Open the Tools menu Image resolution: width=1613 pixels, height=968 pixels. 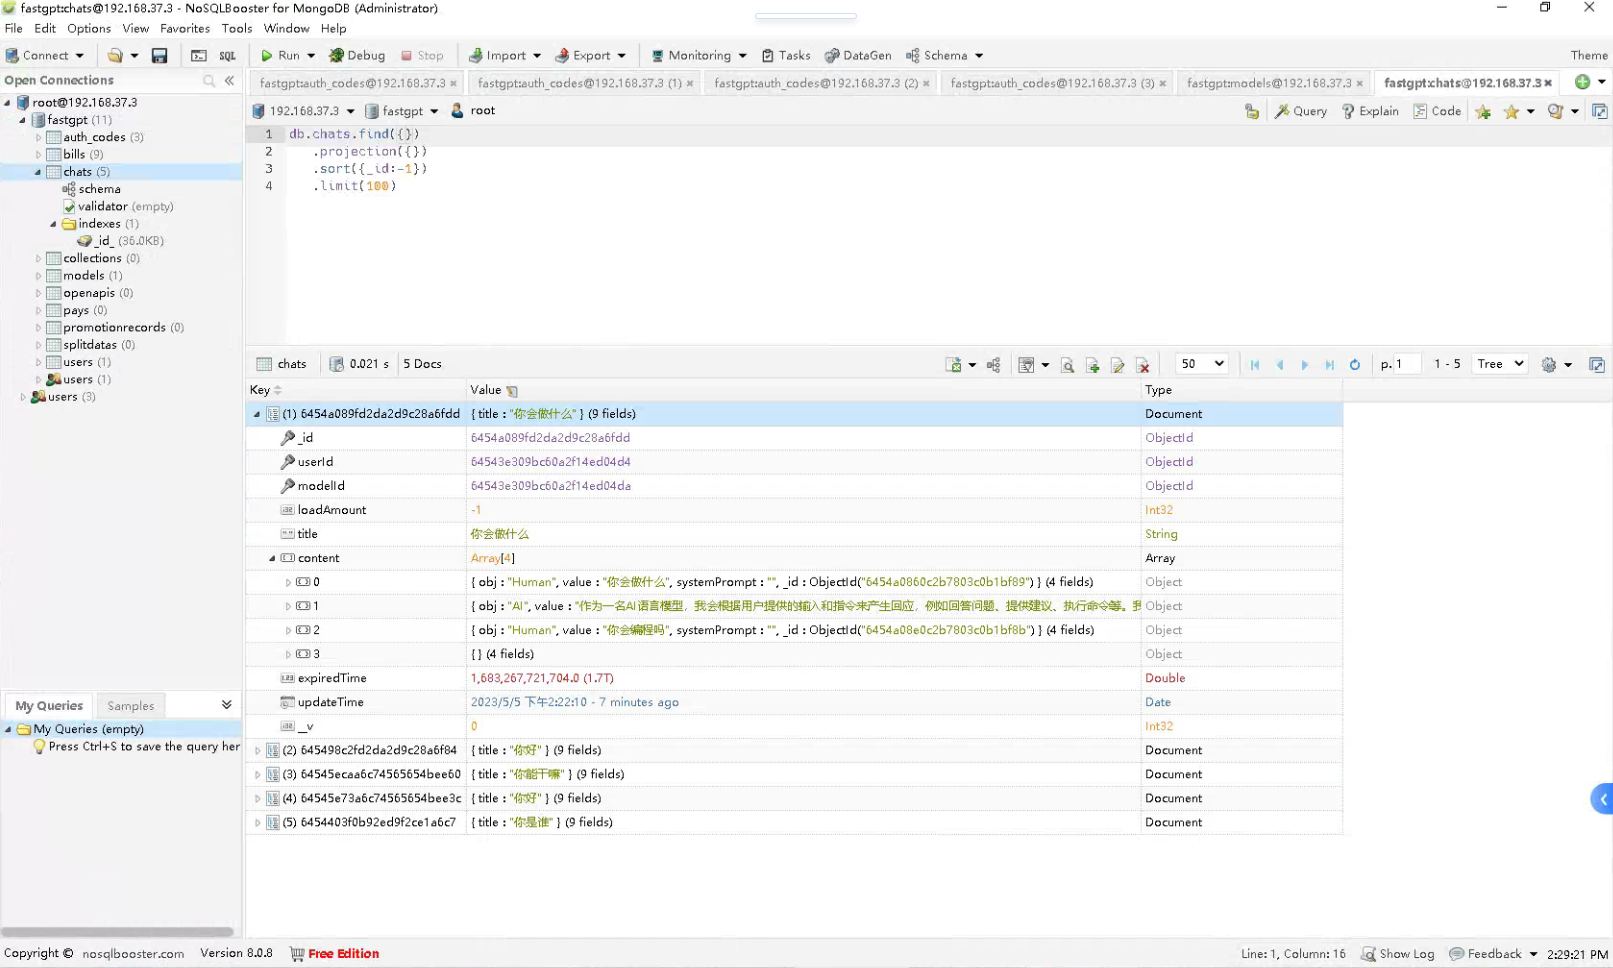pos(237,29)
